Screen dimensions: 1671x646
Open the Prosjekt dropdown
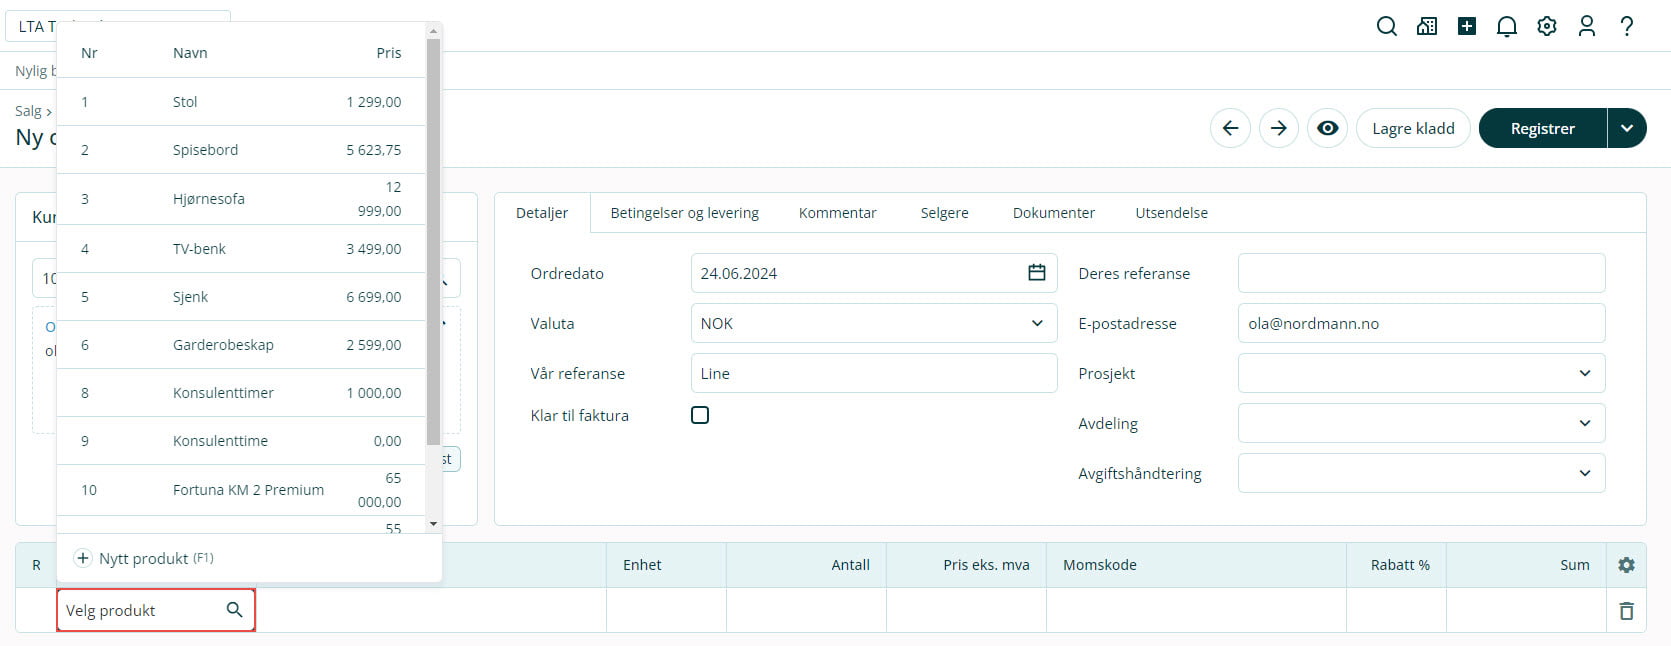1585,373
